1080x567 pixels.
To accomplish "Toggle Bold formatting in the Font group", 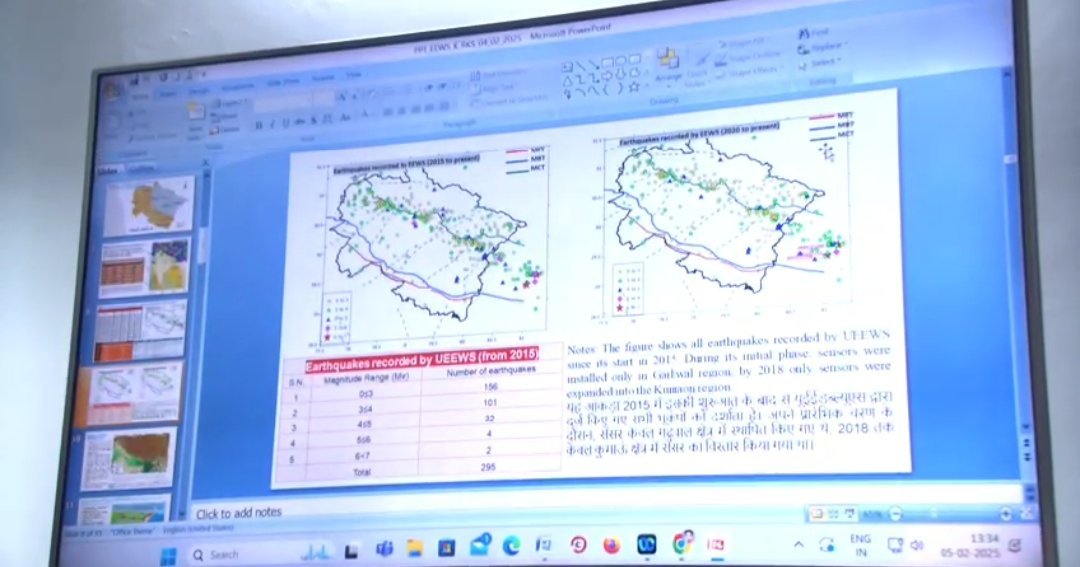I will coord(258,125).
